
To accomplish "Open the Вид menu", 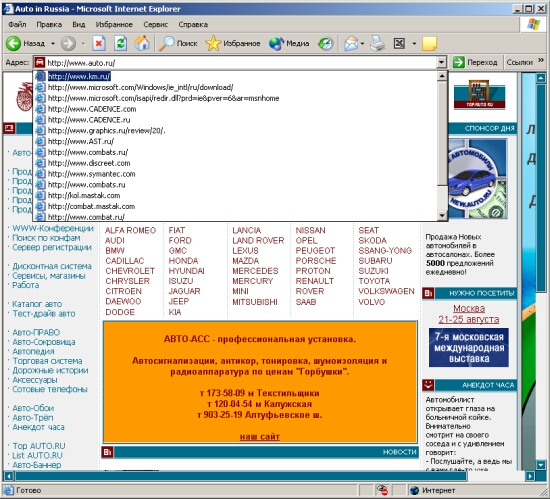I will [79, 25].
